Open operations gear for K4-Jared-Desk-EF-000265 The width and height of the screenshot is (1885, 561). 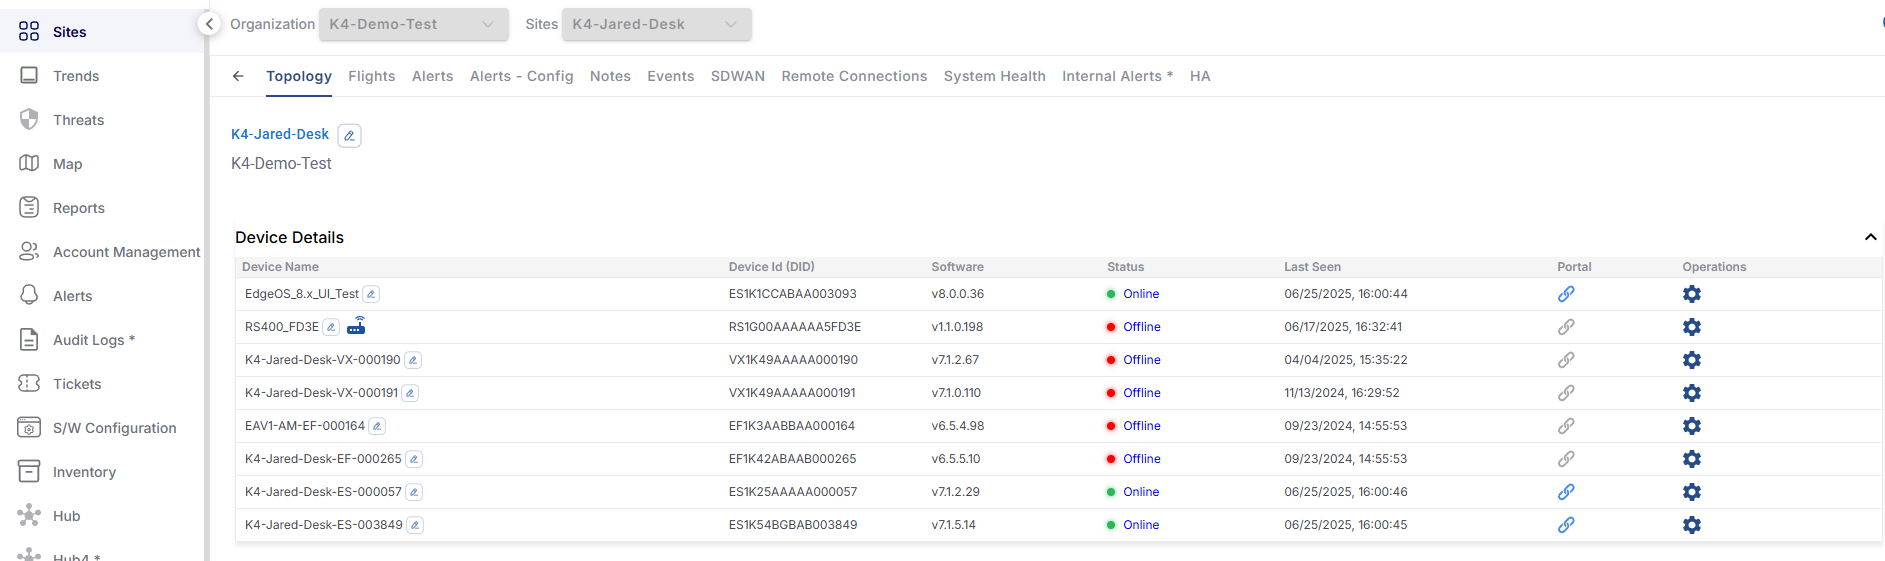1691,459
